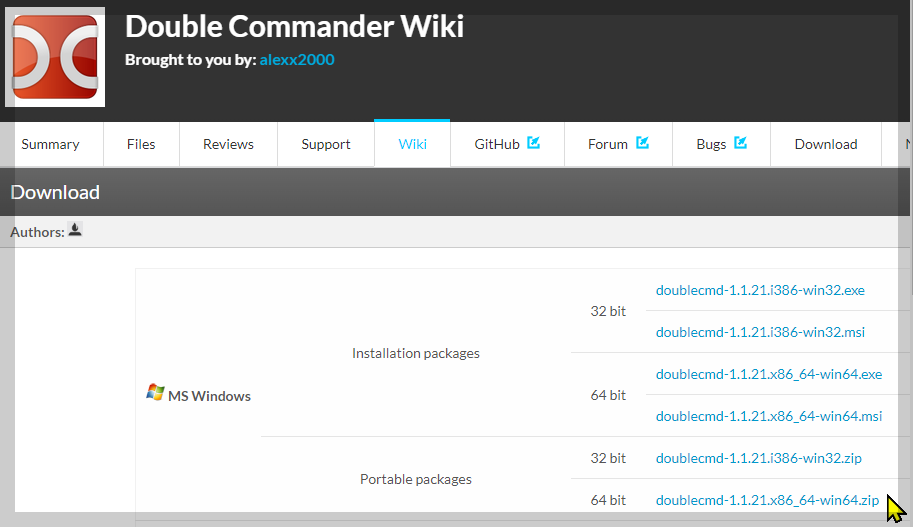The image size is (913, 527).
Task: Open the Summary tab
Action: coord(51,144)
